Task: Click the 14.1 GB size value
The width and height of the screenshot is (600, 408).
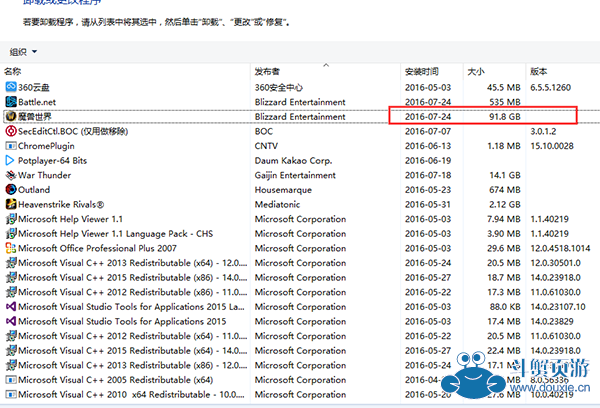Action: (x=505, y=175)
